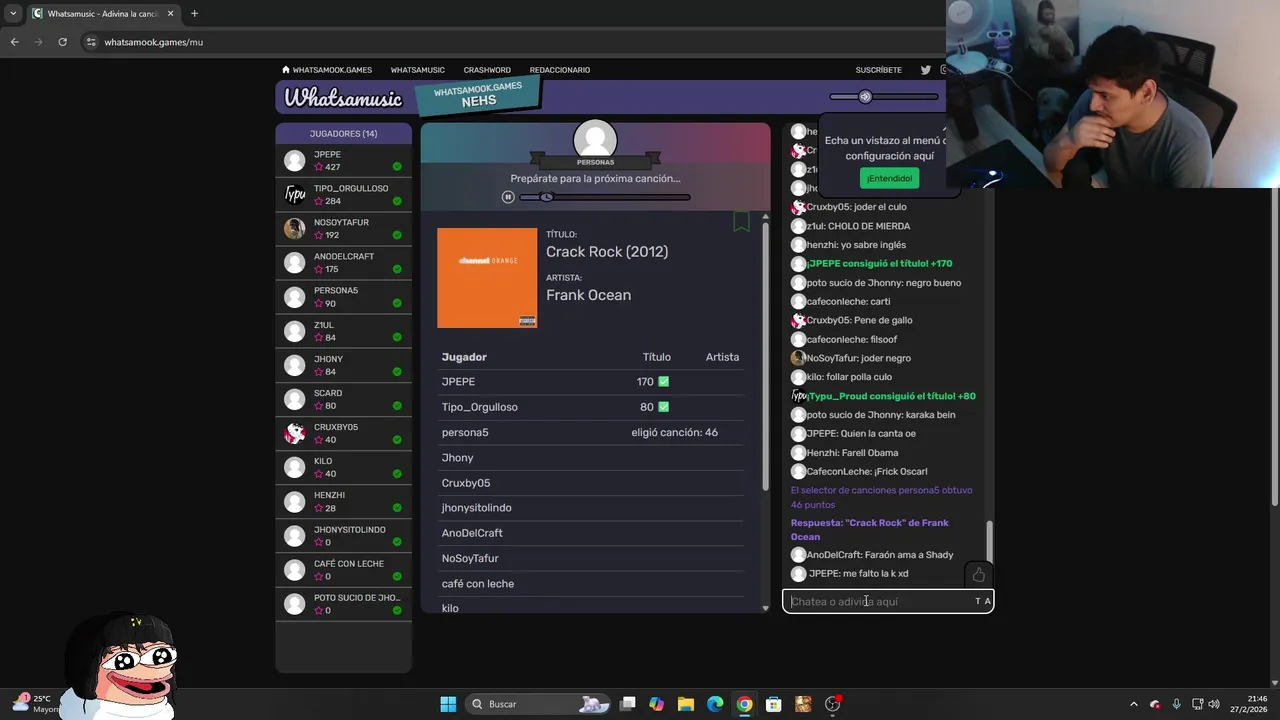Screen dimensions: 1280x720
Task: Select player SCARD in players list
Action: click(343, 399)
